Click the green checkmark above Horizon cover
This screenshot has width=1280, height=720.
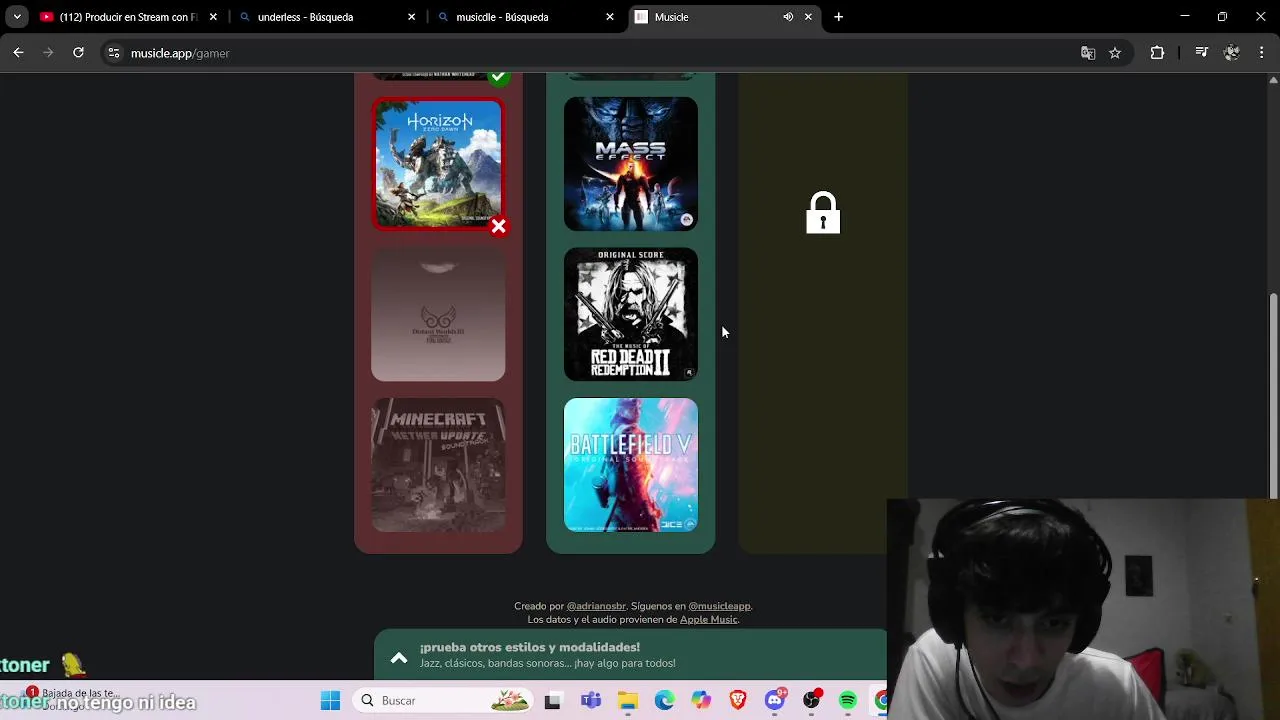click(x=498, y=77)
